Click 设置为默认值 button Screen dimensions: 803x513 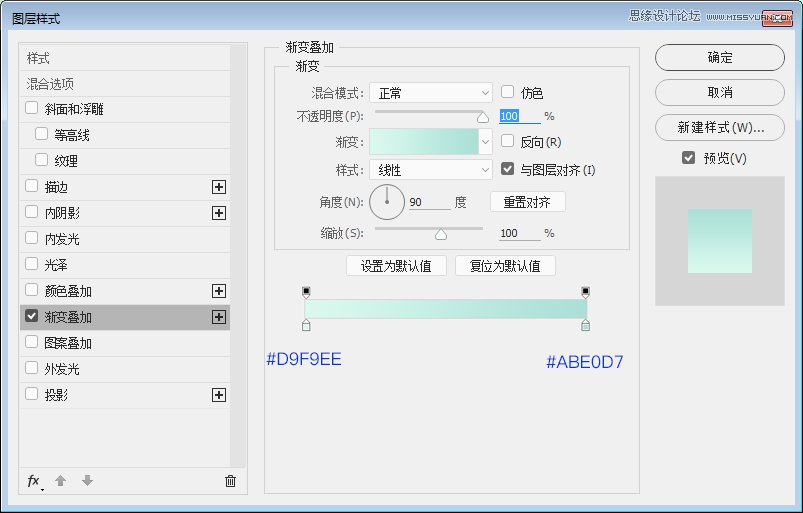[x=396, y=266]
